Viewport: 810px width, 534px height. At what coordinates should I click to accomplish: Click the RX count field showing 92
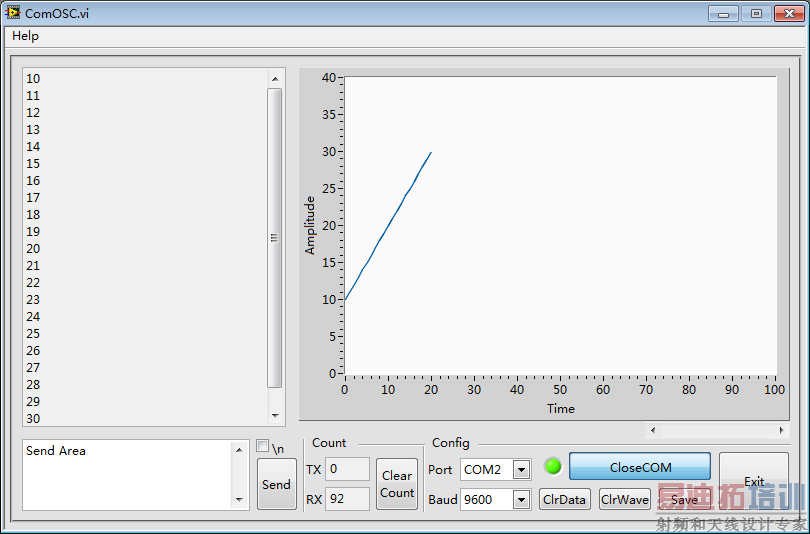(347, 499)
